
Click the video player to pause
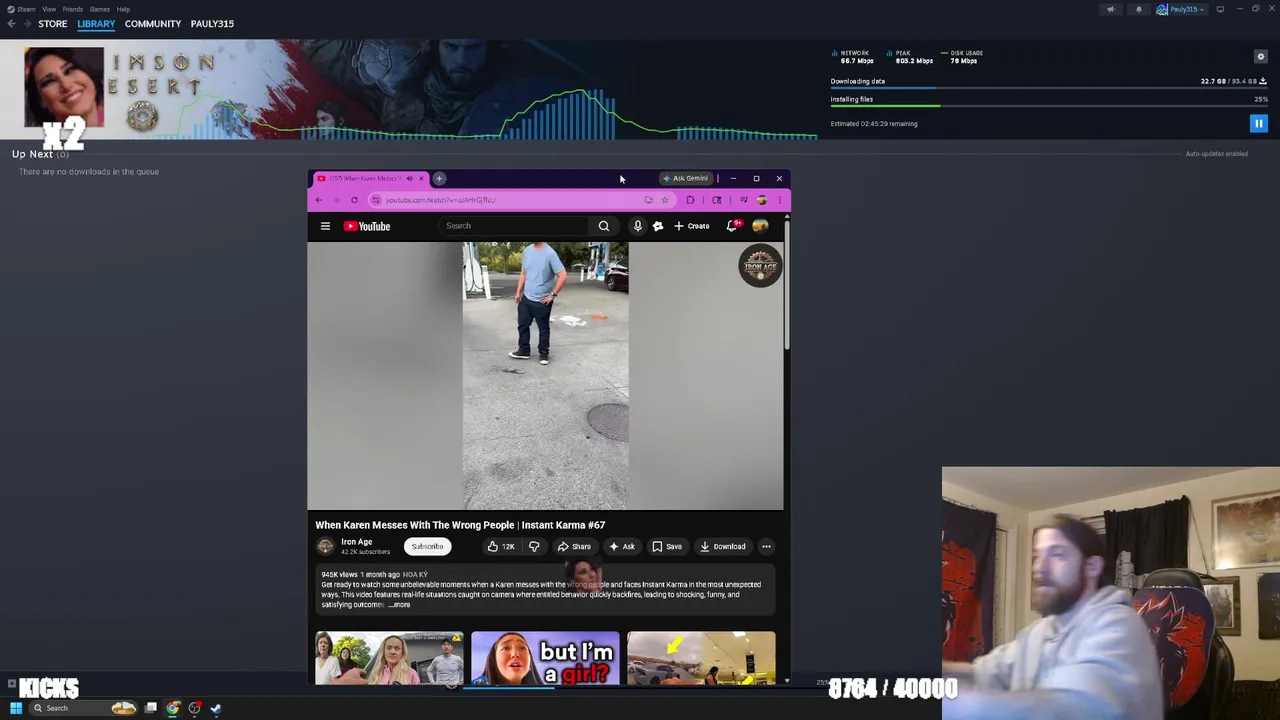pos(545,376)
